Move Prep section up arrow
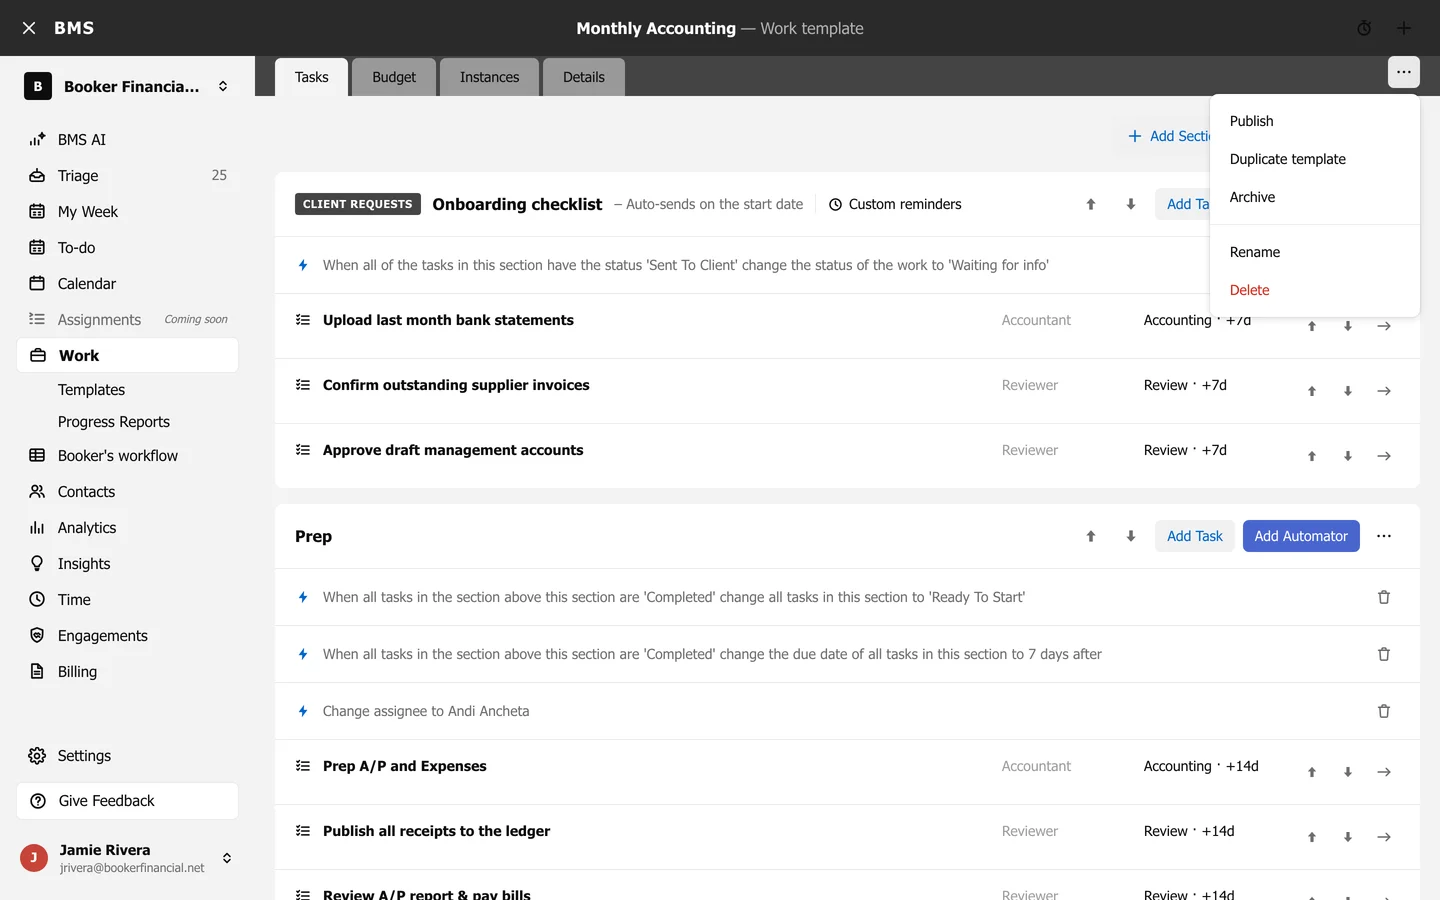 click(1091, 536)
